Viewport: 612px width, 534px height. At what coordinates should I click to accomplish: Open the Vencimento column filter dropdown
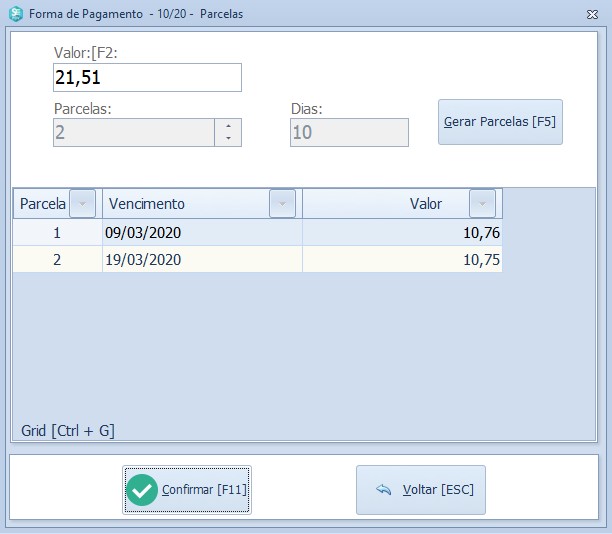pos(282,204)
